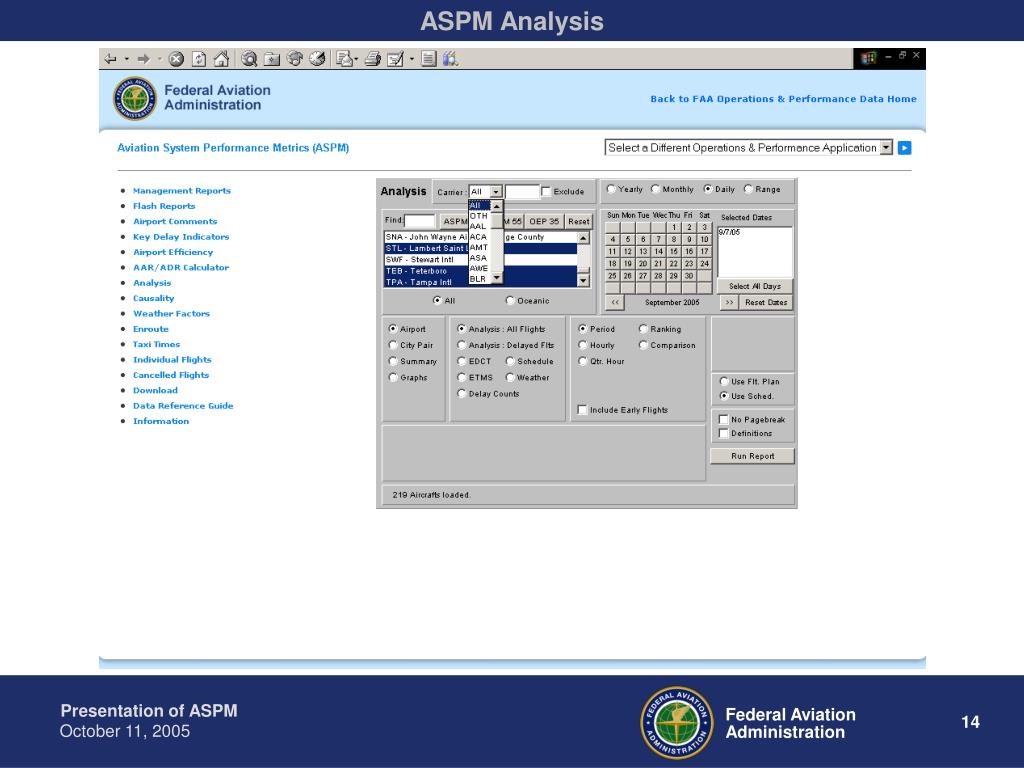1024x768 pixels.
Task: Click the Find input field
Action: pos(420,221)
